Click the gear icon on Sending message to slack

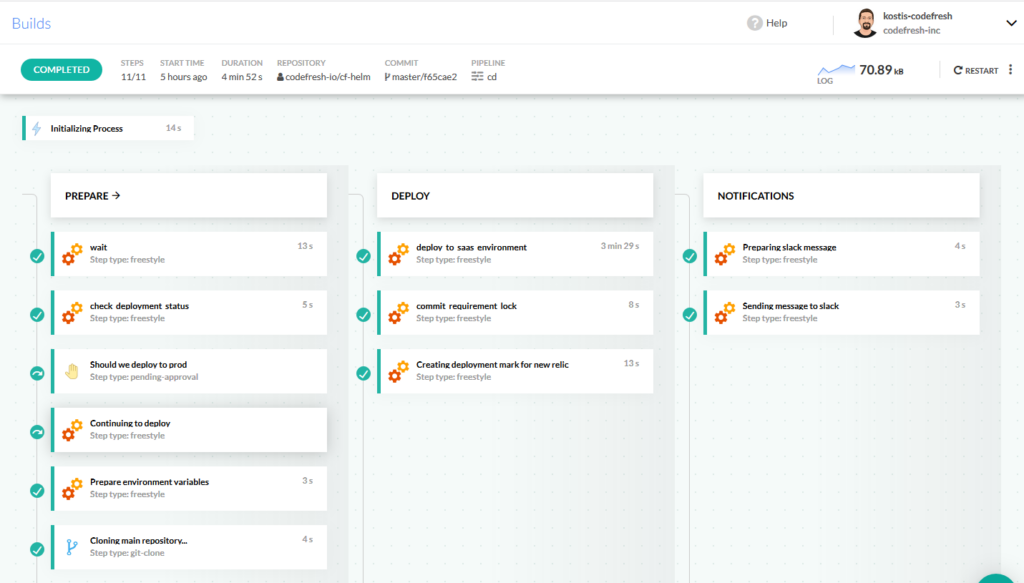pos(725,312)
